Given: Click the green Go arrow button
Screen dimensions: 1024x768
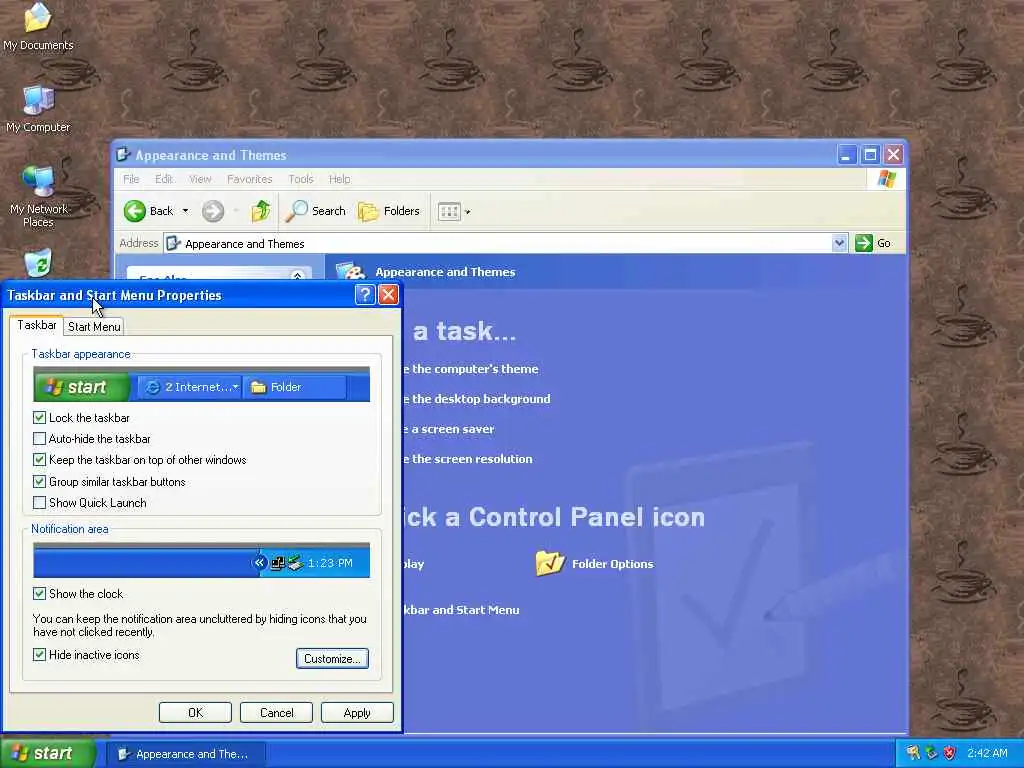Looking at the screenshot, I should click(x=863, y=243).
